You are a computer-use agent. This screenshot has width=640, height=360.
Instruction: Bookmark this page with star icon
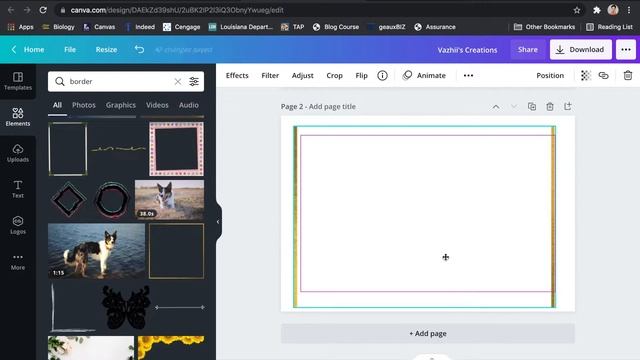click(x=577, y=10)
